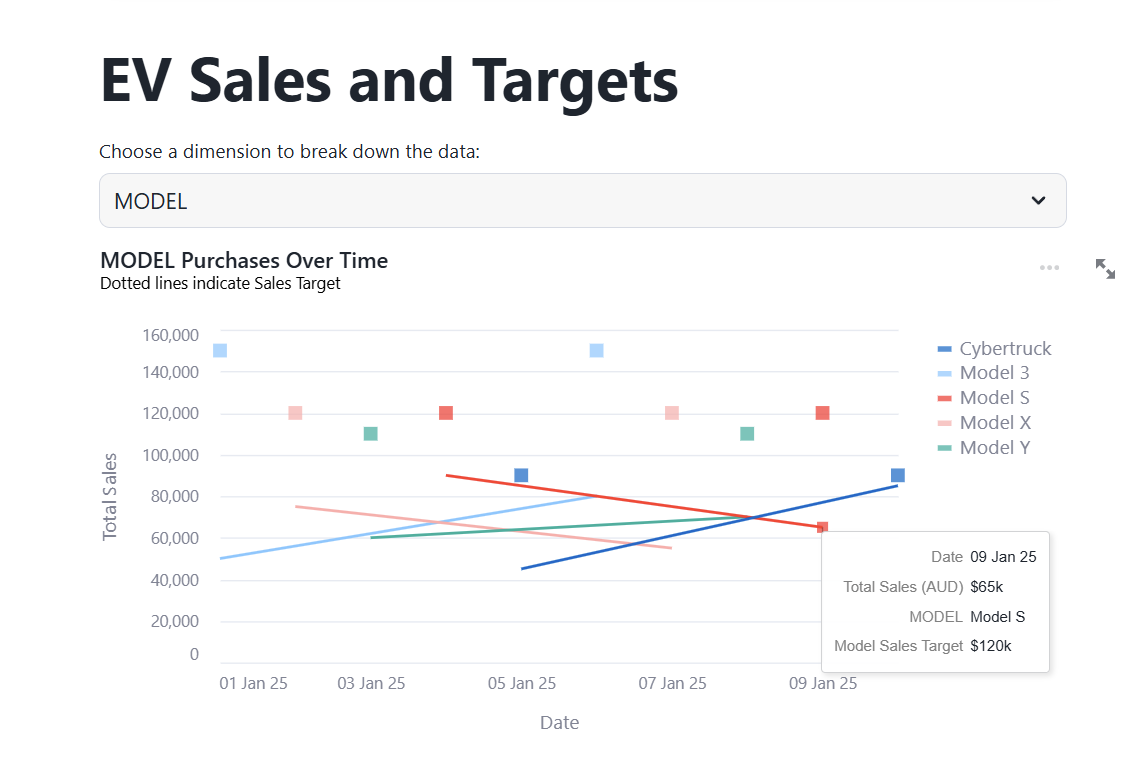Click the Model 3 target marker at 06 Jan
This screenshot has height=768, width=1146.
(596, 351)
